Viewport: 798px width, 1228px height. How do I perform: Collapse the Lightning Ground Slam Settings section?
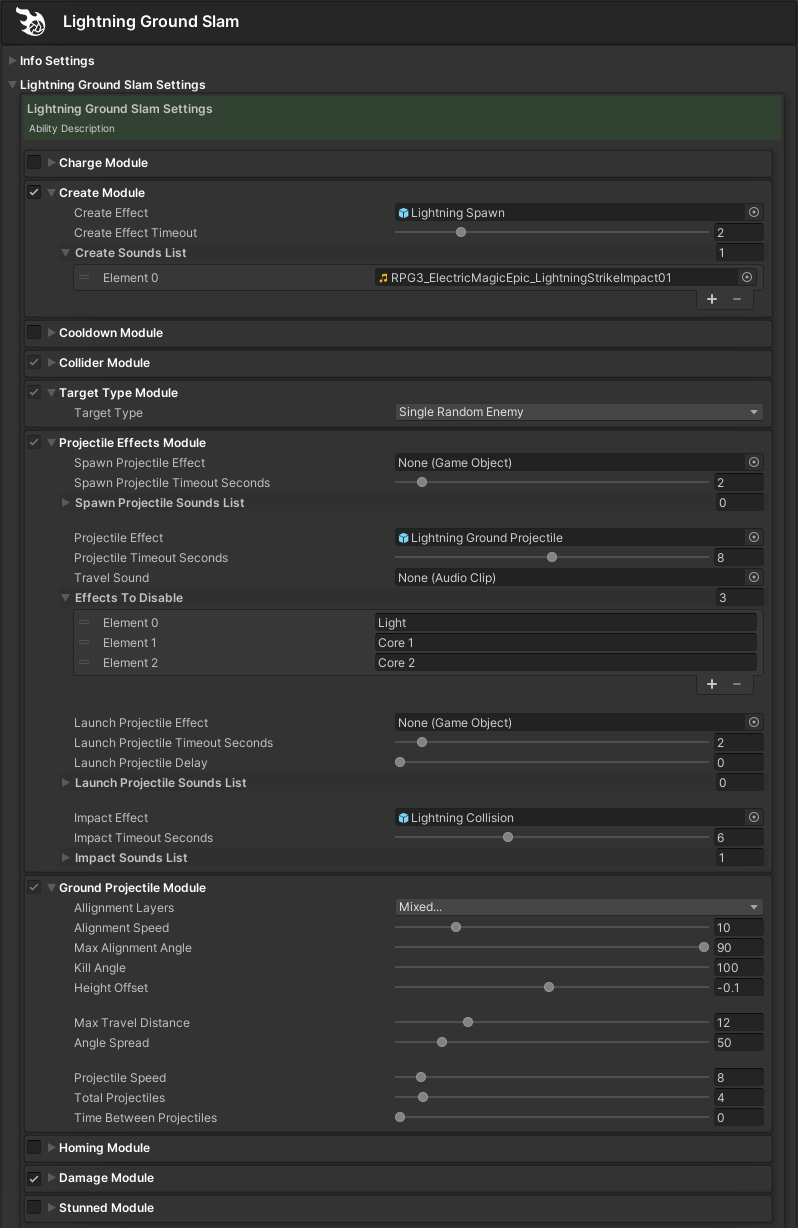[x=13, y=85]
